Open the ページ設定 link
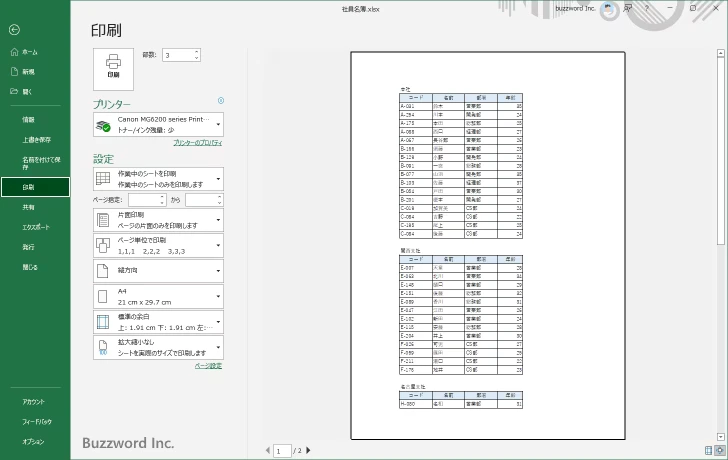The image size is (728, 460). pos(208,366)
